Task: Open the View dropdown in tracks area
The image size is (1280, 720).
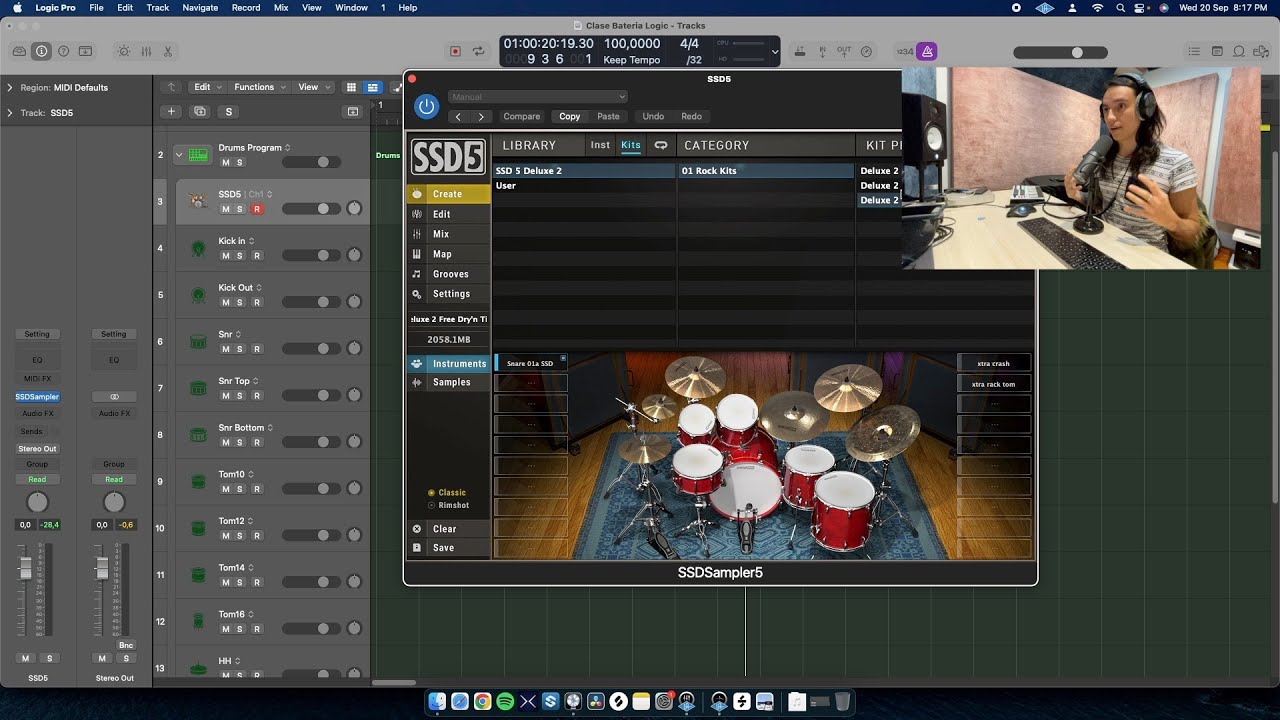Action: 313,87
